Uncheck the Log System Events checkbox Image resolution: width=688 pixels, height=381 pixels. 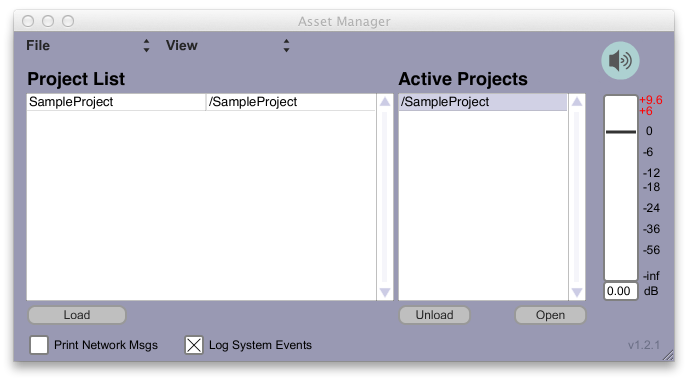coord(194,345)
